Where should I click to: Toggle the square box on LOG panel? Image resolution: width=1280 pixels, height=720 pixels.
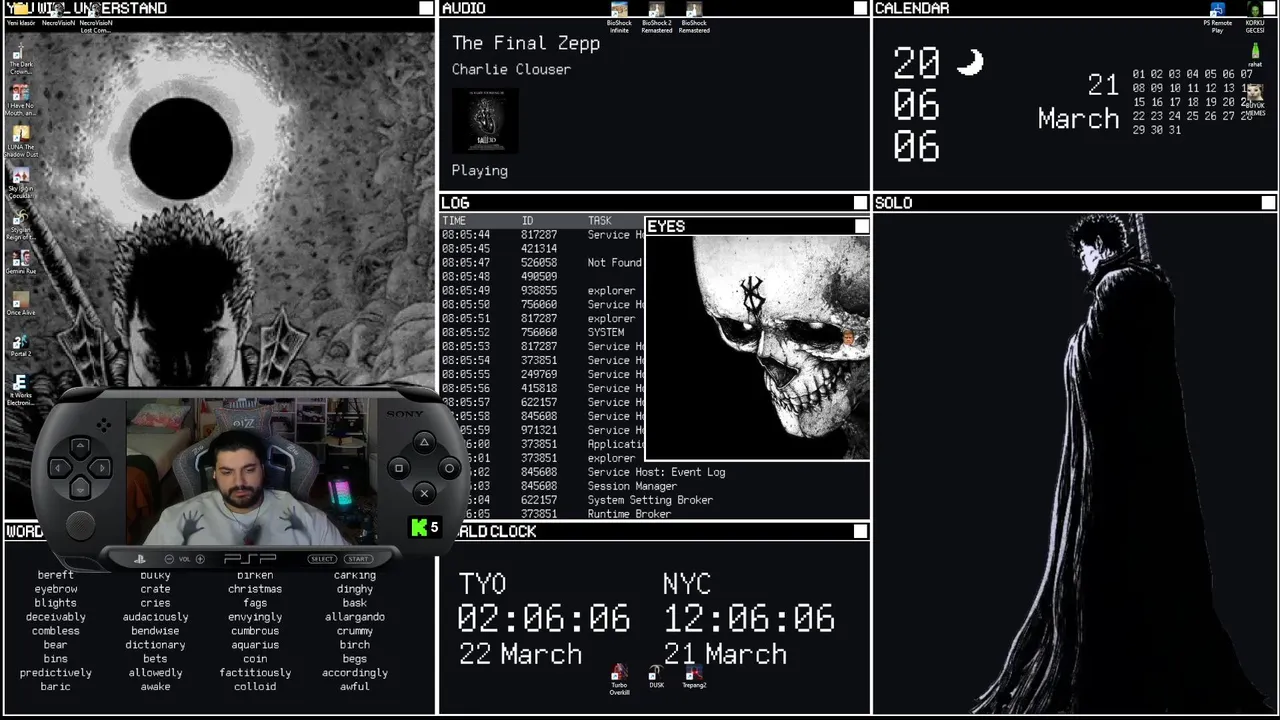click(860, 203)
